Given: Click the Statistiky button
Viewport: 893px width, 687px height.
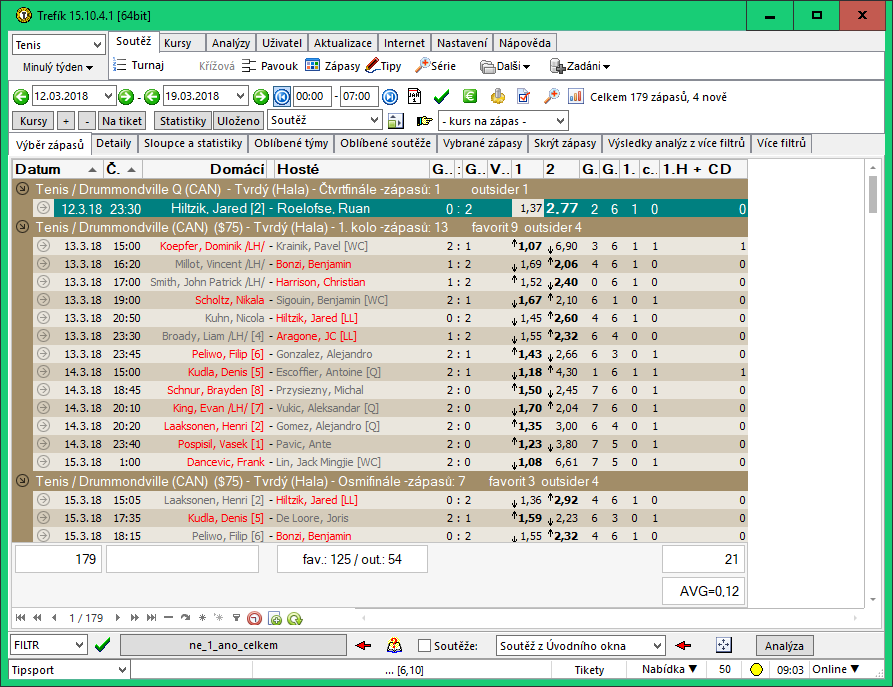Looking at the screenshot, I should point(183,121).
